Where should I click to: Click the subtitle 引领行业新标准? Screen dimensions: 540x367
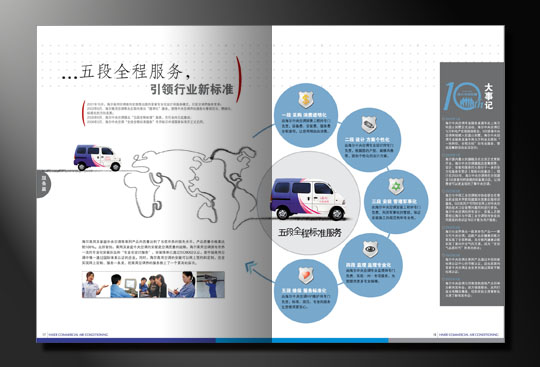click(192, 89)
